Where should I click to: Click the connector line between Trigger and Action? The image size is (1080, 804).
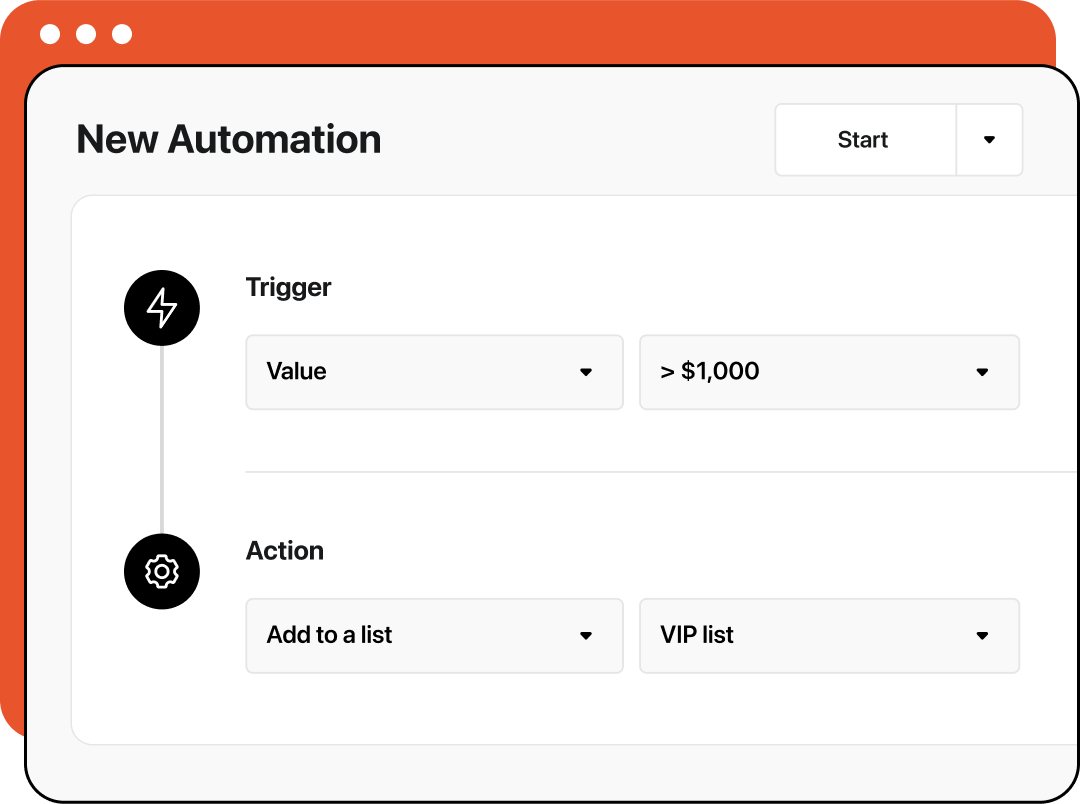pos(162,440)
